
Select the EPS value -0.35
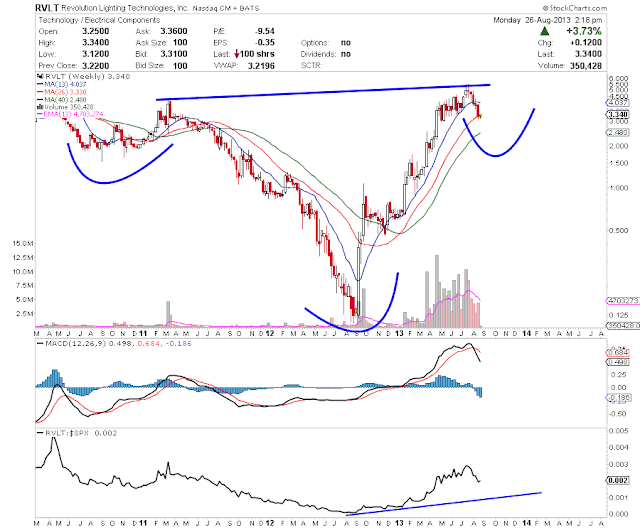[x=264, y=42]
